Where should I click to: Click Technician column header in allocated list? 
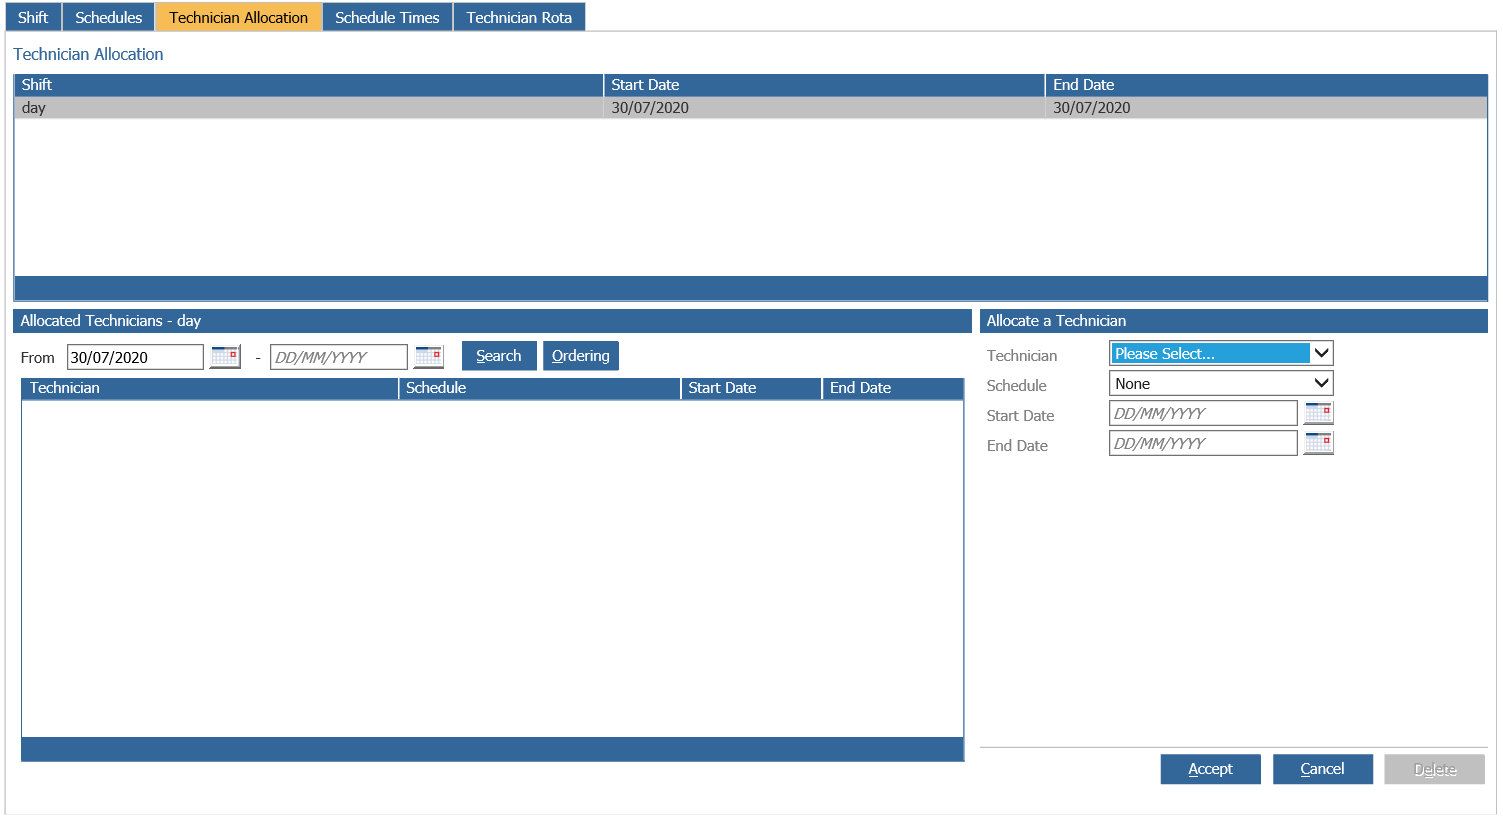[x=210, y=388]
